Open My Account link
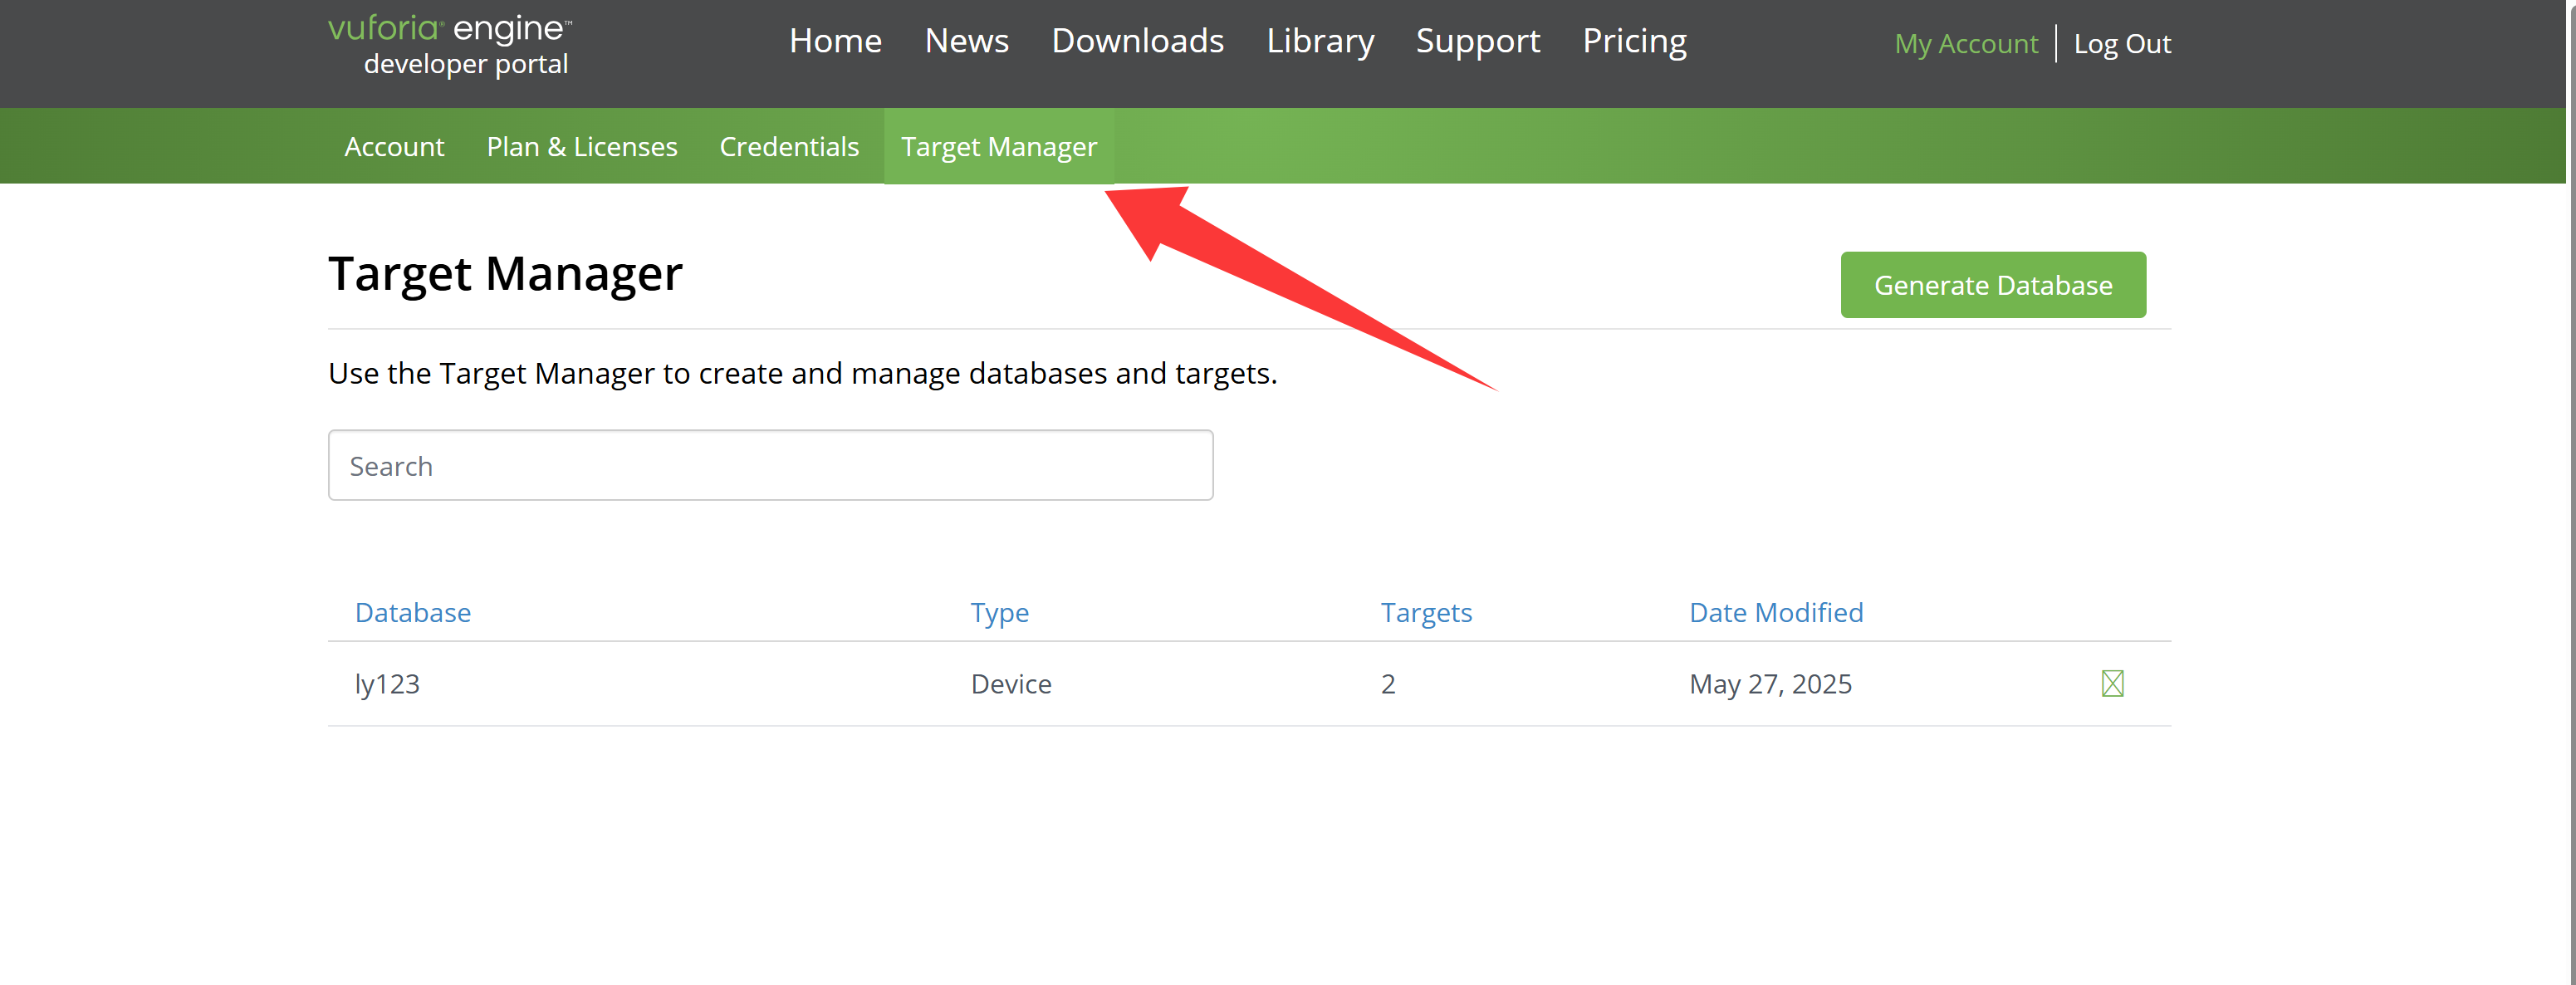Image resolution: width=2576 pixels, height=985 pixels. coord(1965,44)
